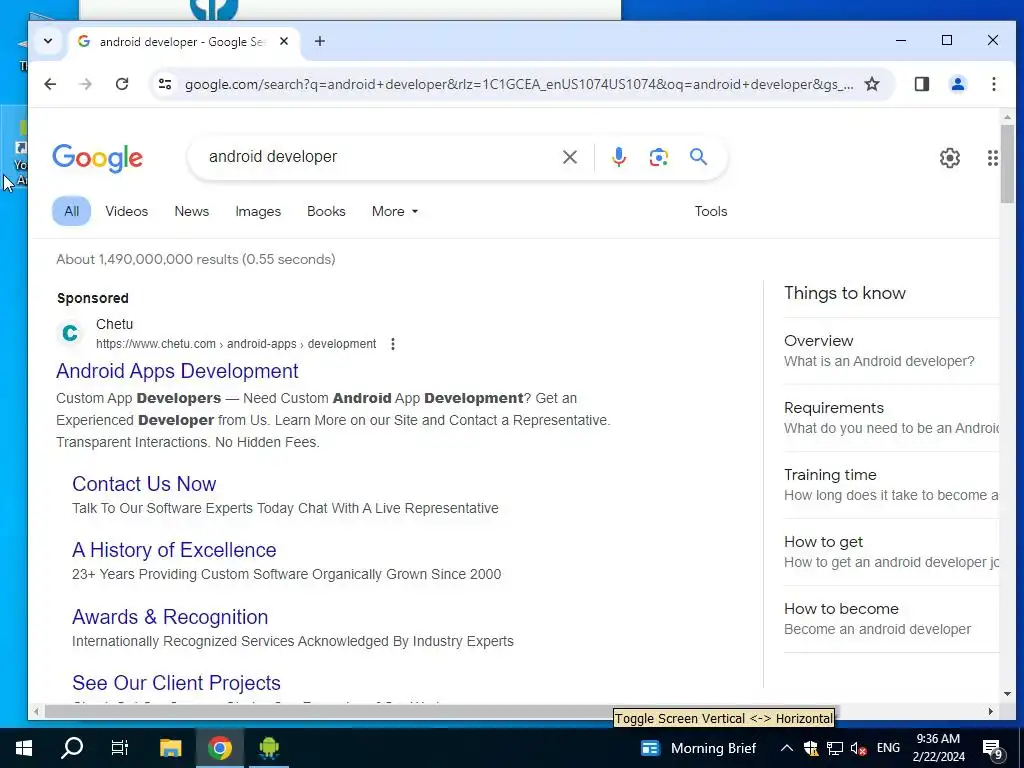
Task: Open Google quick settings gear
Action: point(950,157)
